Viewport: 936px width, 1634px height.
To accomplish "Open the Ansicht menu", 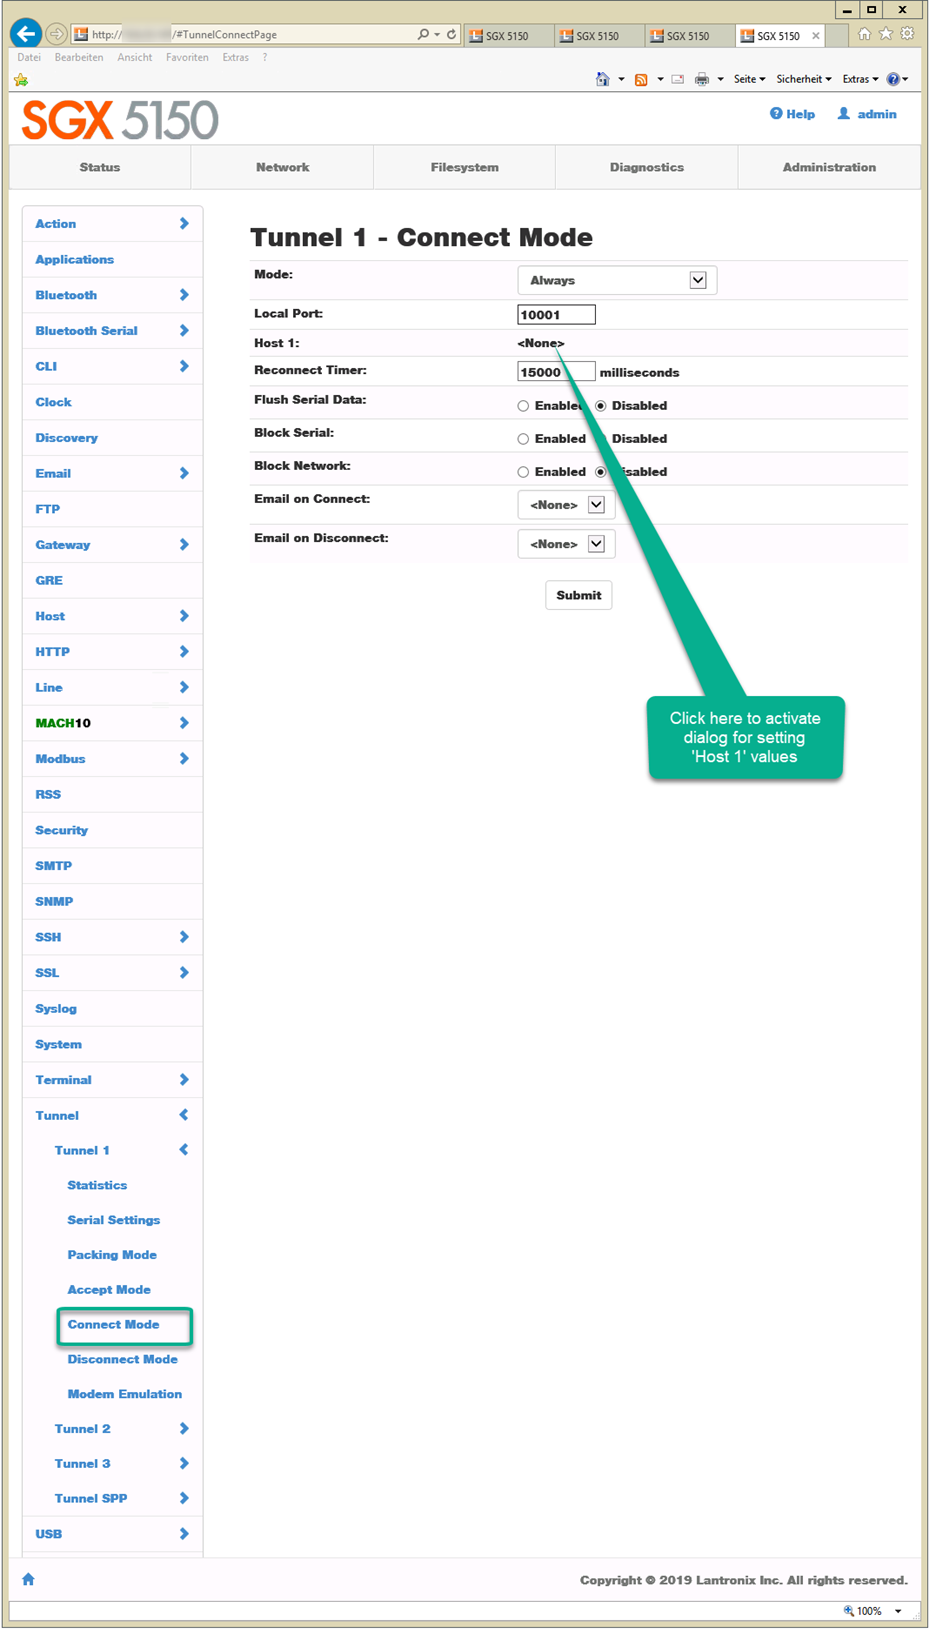I will 135,58.
